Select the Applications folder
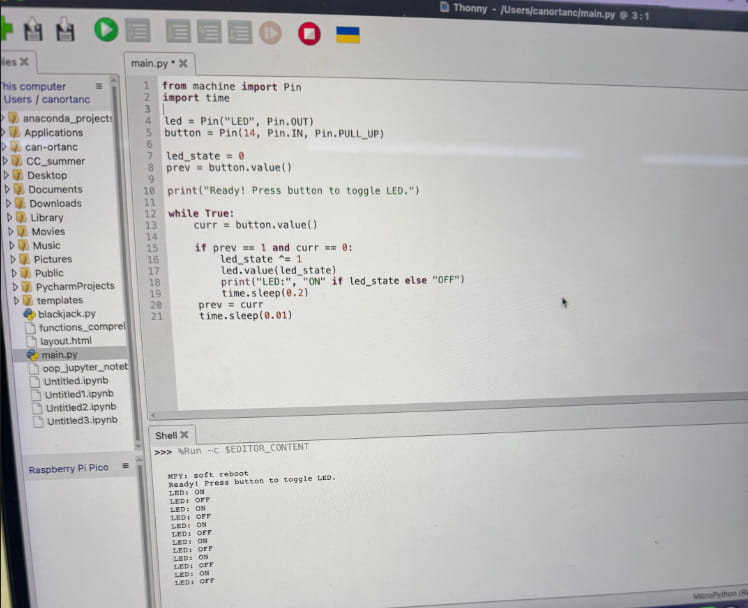This screenshot has width=748, height=608. click(53, 133)
